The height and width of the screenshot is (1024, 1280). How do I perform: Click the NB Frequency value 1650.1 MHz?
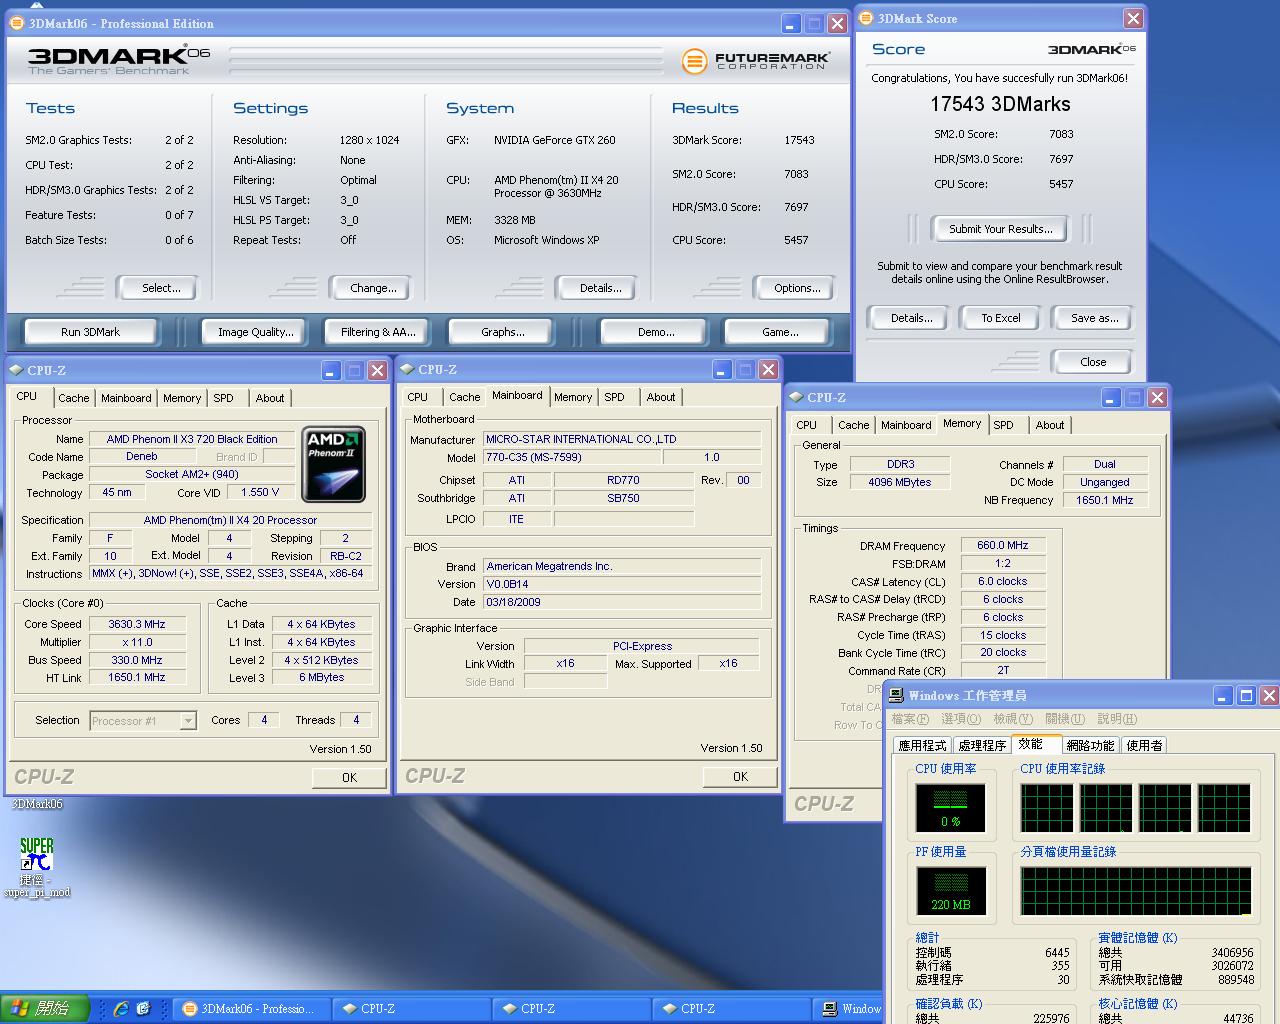point(1105,500)
